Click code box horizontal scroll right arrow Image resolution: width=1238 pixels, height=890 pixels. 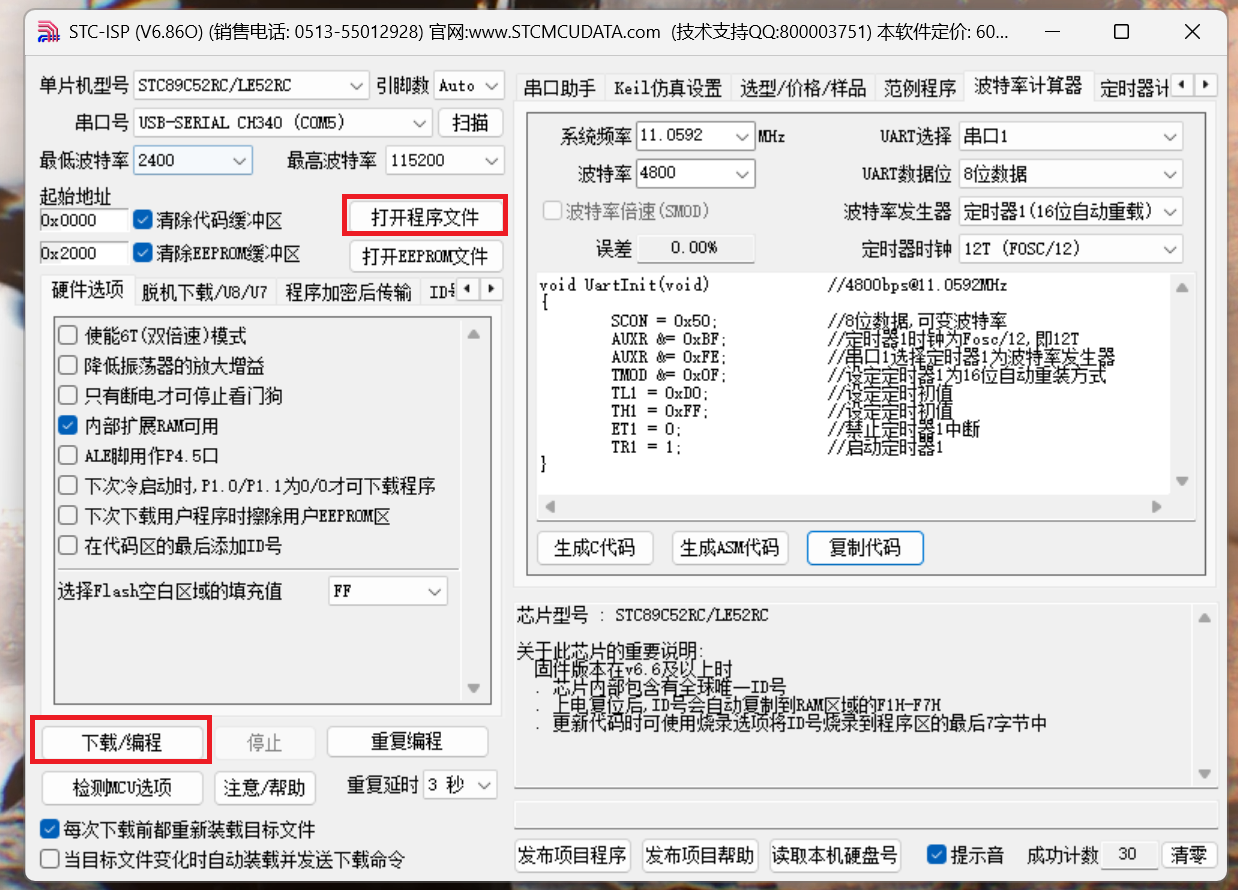click(1157, 507)
